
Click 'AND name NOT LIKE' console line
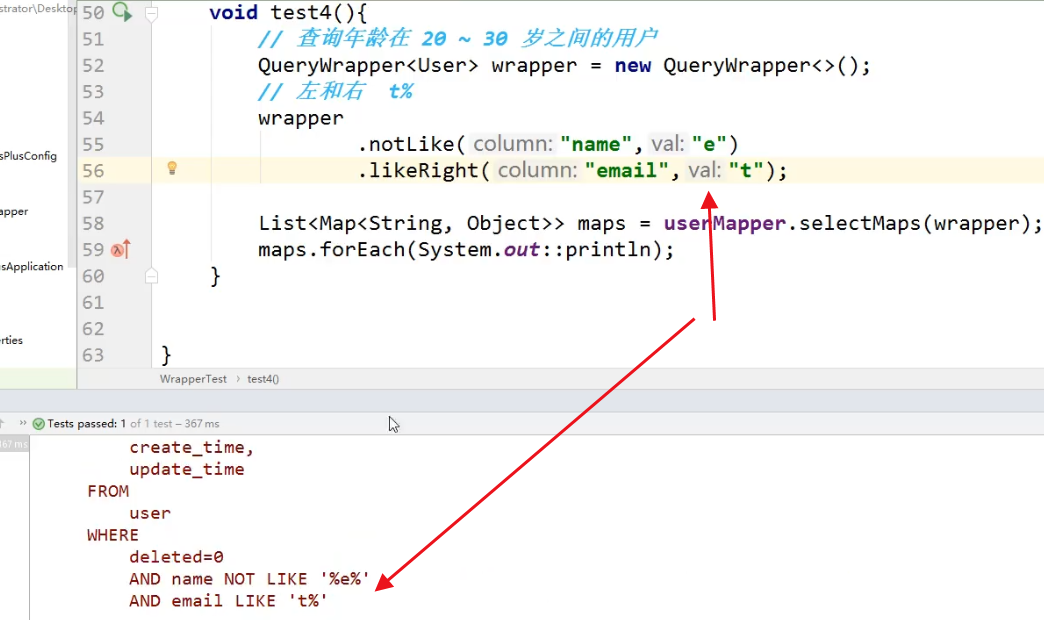coord(249,579)
